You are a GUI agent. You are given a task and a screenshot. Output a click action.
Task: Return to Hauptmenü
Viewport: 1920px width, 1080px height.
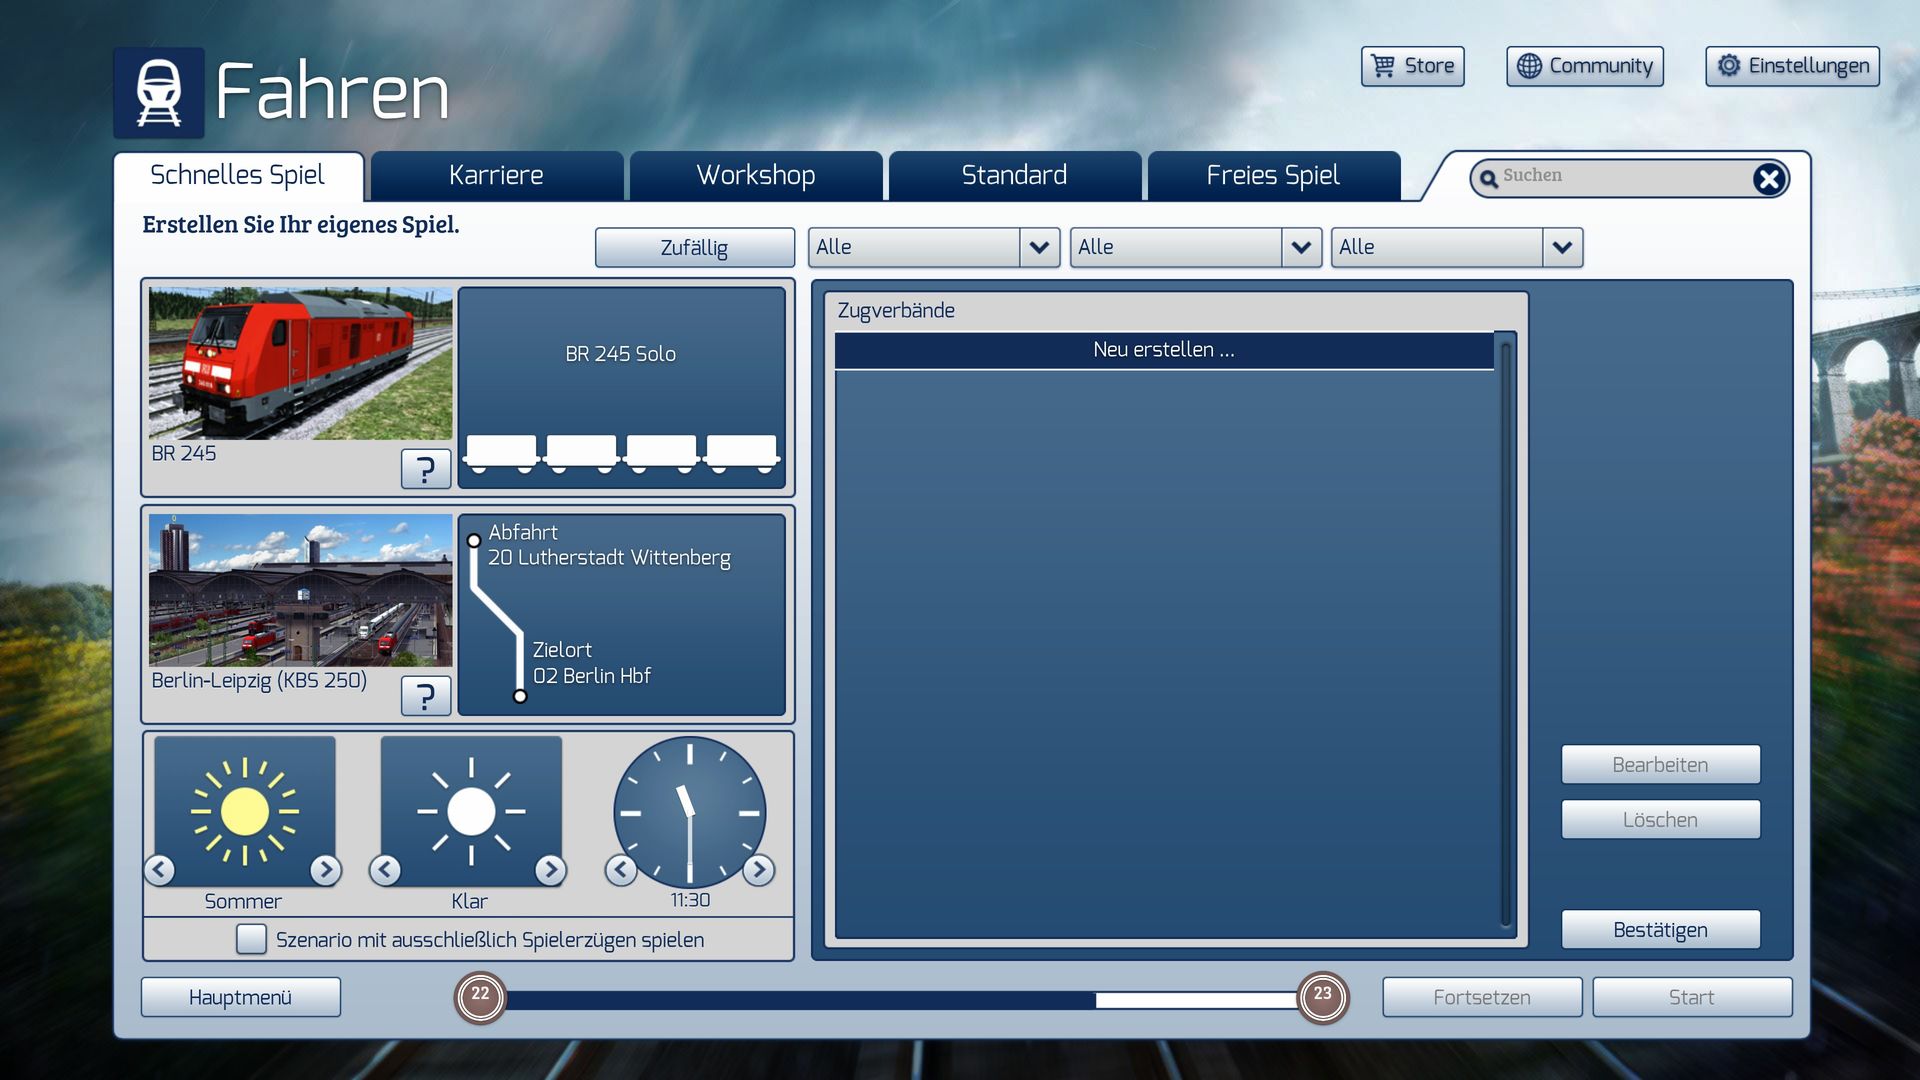240,997
